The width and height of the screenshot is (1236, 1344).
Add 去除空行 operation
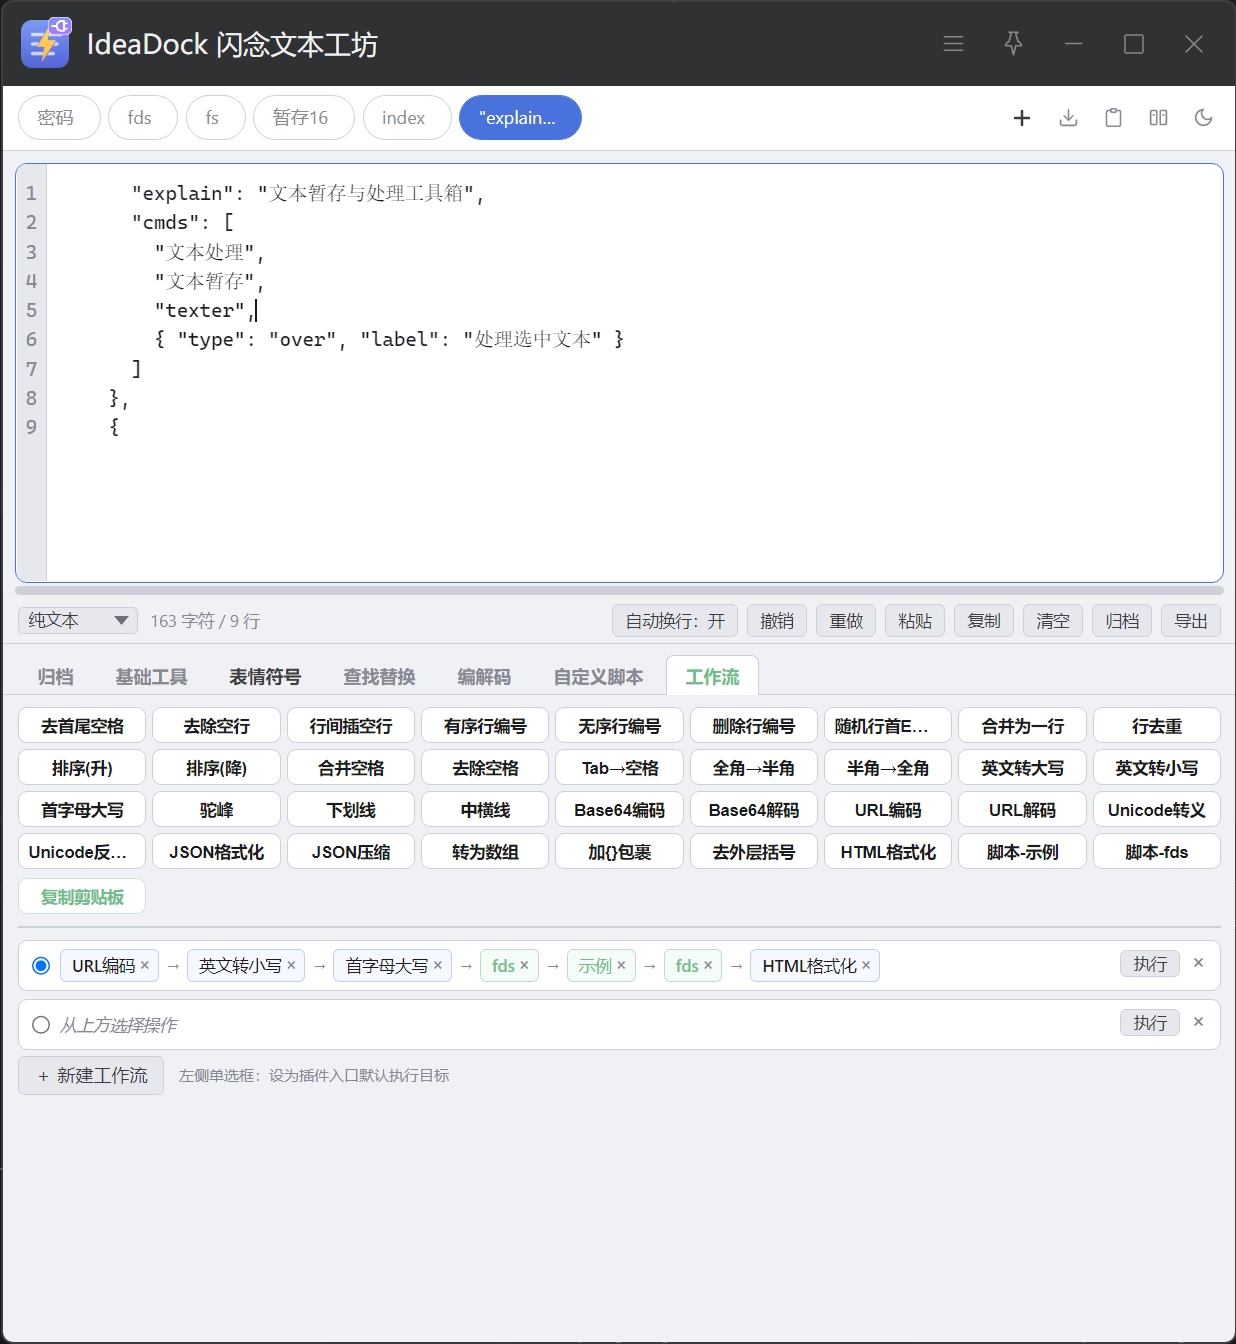(217, 726)
